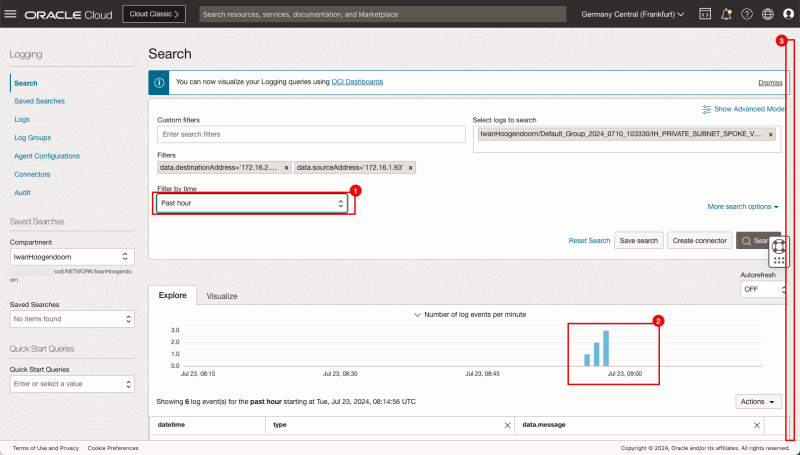The image size is (800, 455).
Task: Open the Compartment dropdown
Action: point(71,257)
